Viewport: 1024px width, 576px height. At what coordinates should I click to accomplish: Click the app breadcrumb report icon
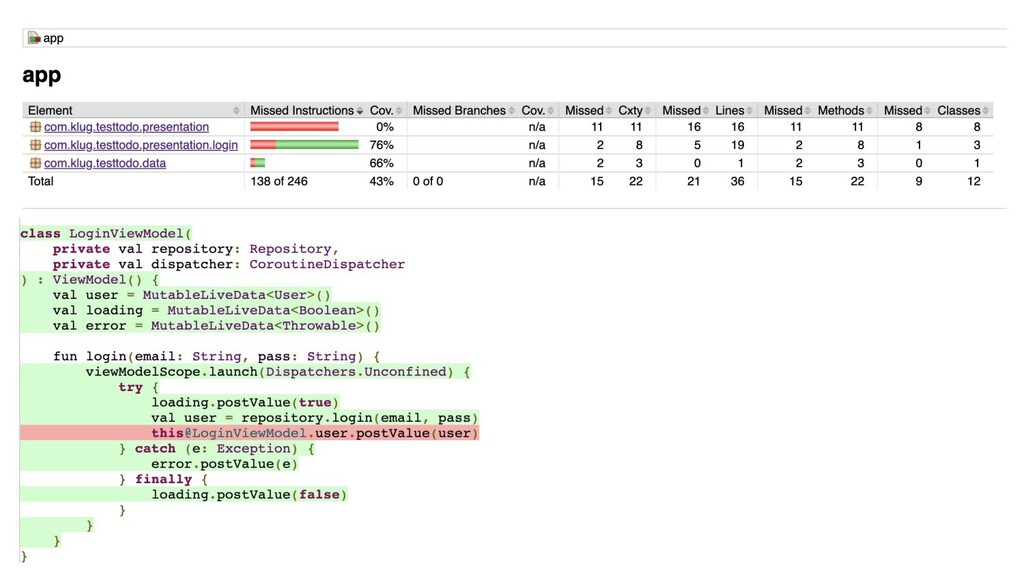pyautogui.click(x=34, y=38)
